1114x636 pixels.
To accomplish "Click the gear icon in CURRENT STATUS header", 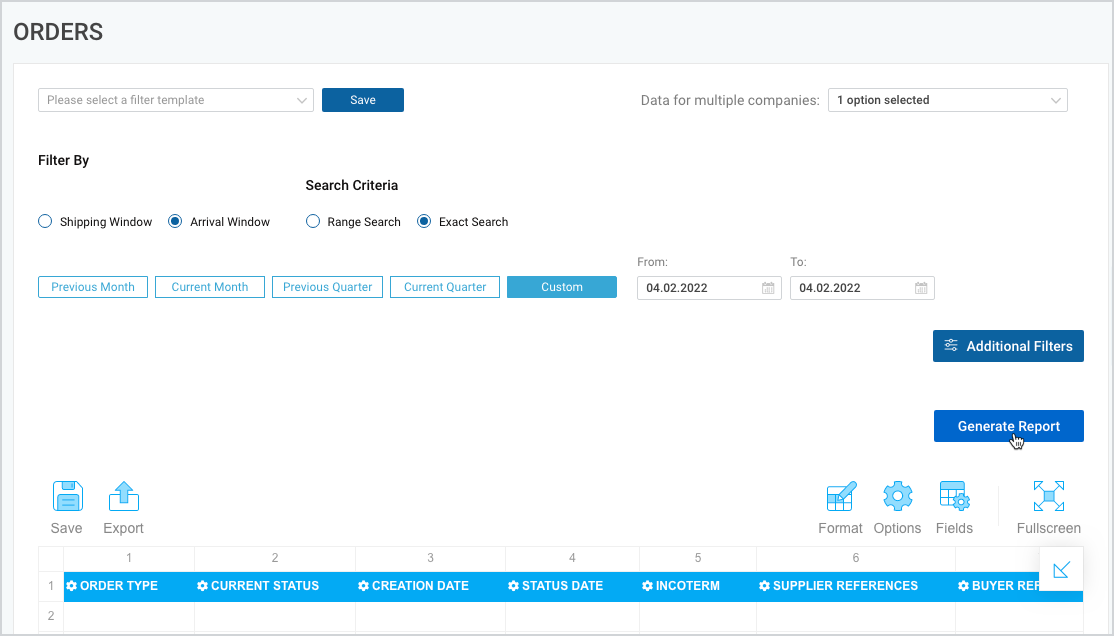I will pyautogui.click(x=202, y=586).
